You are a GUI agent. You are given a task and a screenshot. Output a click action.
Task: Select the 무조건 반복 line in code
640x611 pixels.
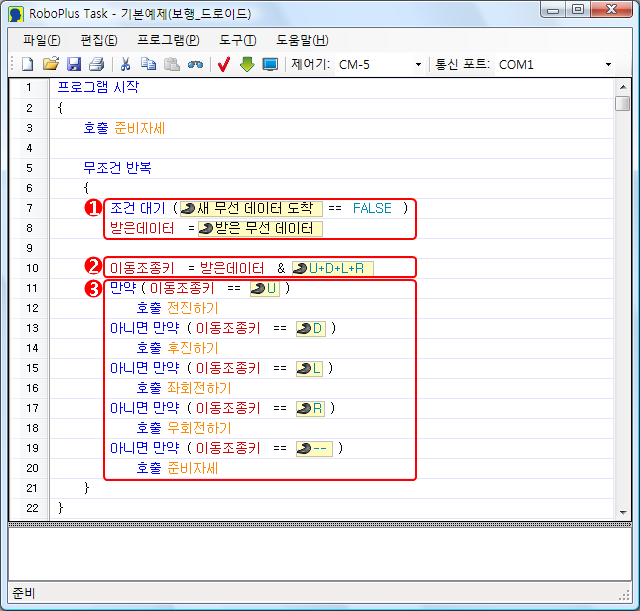tap(117, 167)
